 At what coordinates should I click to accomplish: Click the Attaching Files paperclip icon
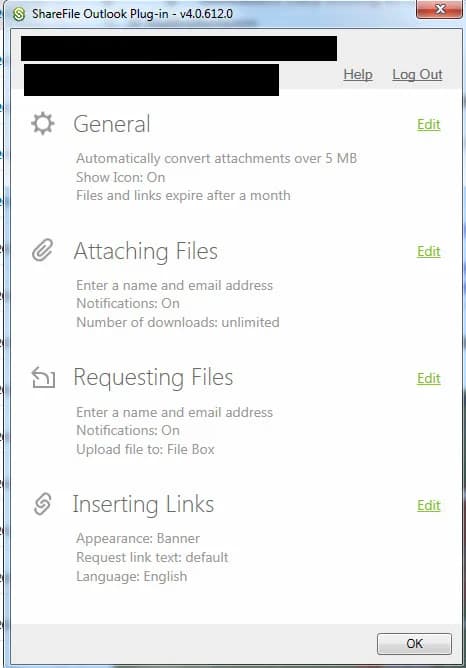tap(43, 250)
